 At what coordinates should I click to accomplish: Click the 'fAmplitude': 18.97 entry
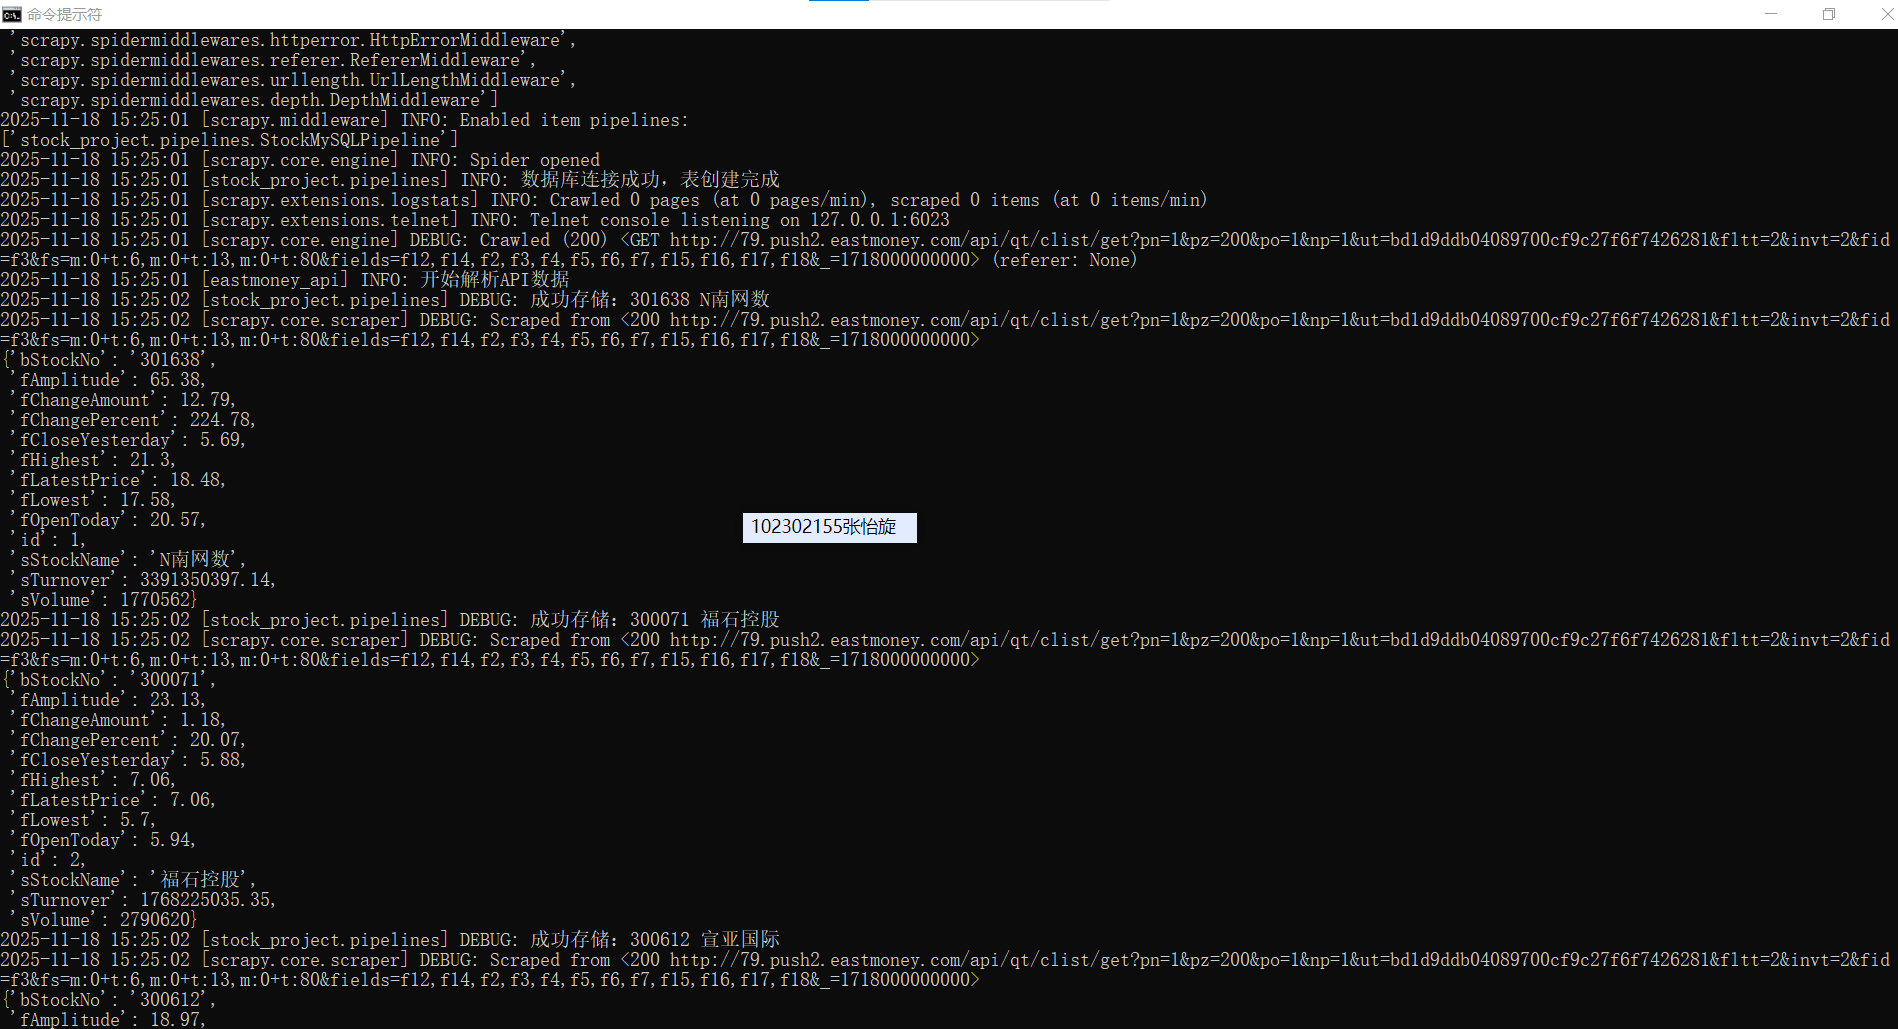coord(108,1019)
